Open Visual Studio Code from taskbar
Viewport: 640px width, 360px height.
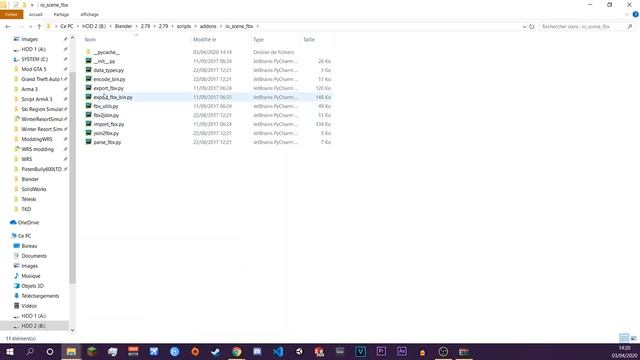[x=278, y=351]
